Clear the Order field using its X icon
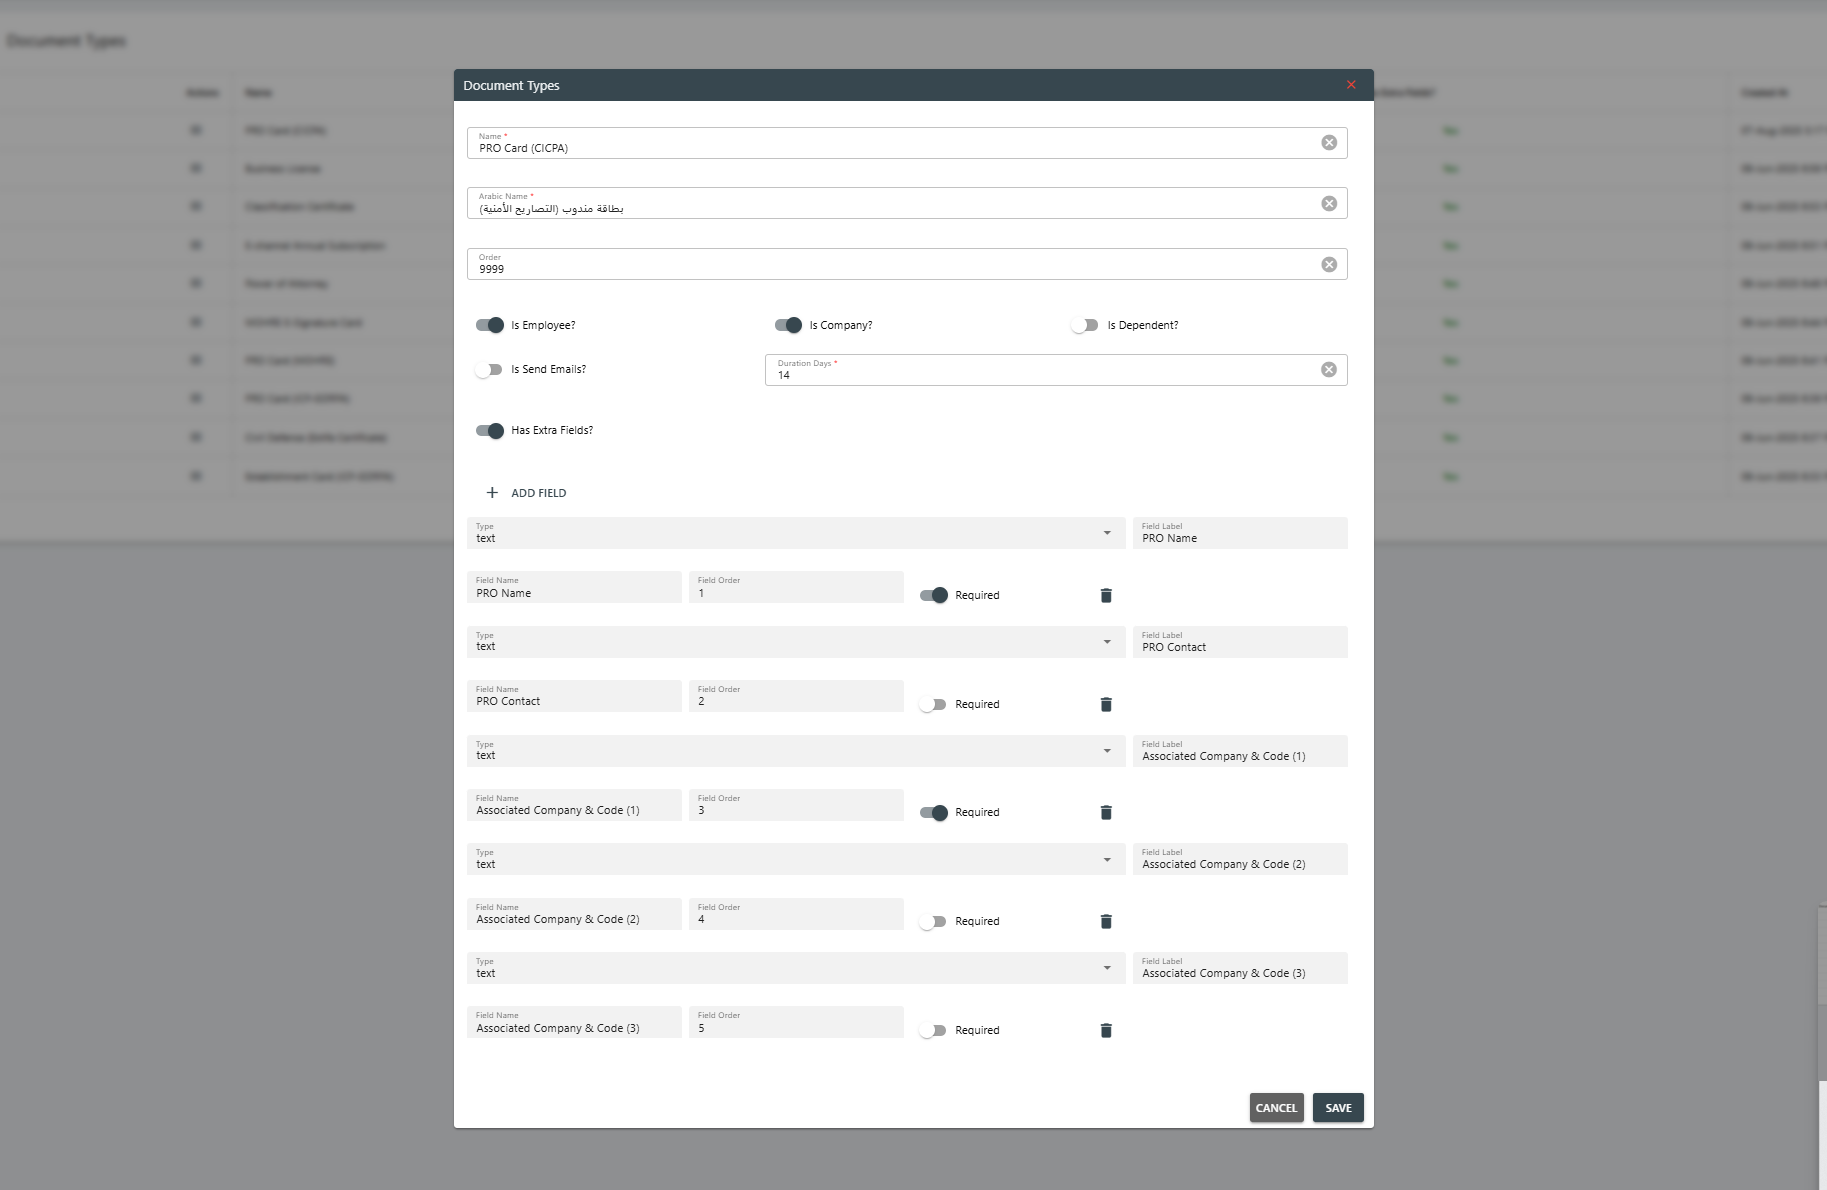 pos(1329,265)
